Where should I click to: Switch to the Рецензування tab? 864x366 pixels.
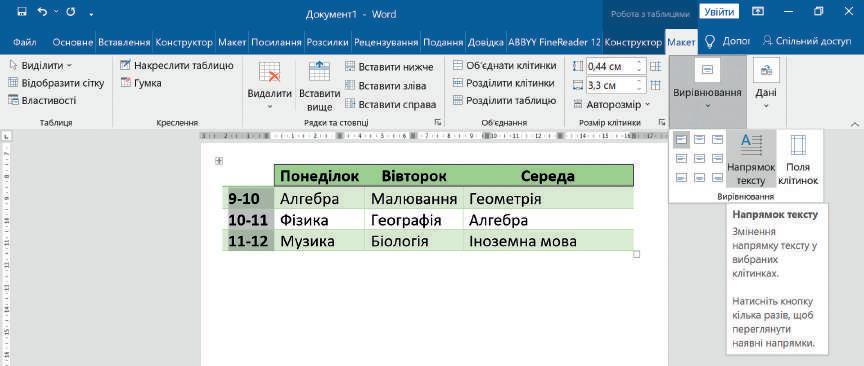(x=386, y=42)
